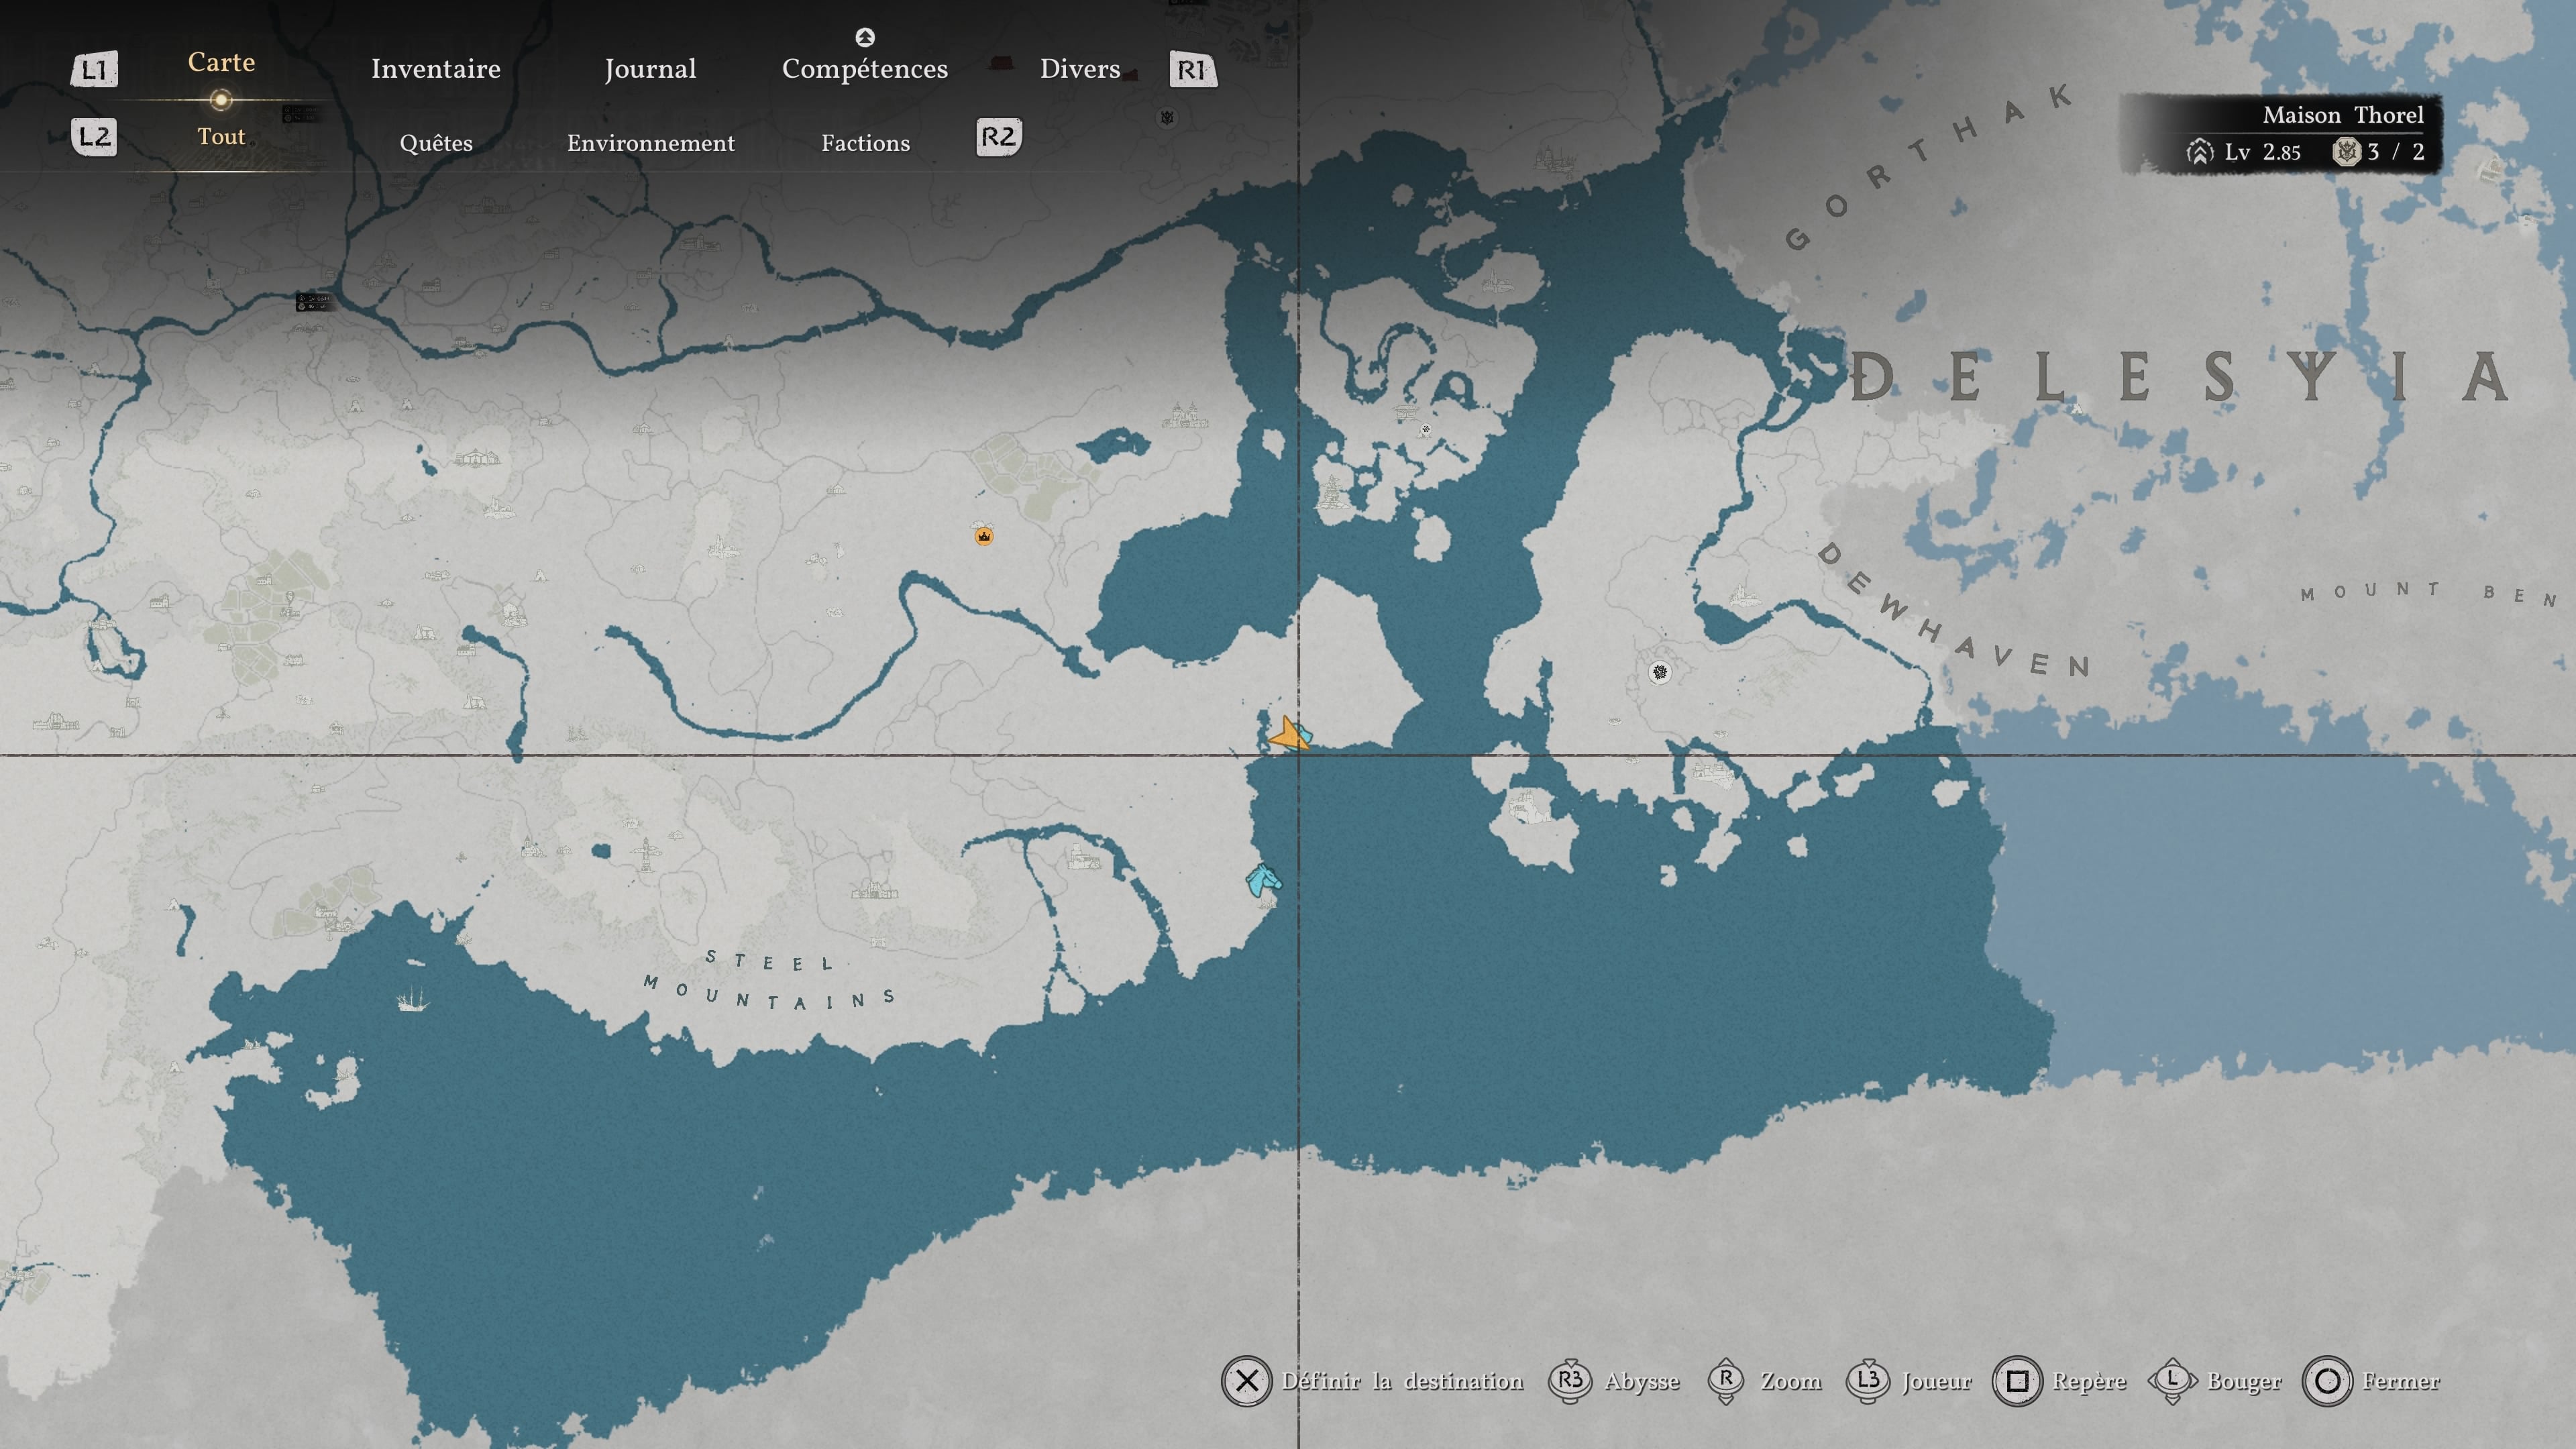Viewport: 2576px width, 1449px height.
Task: Select the orange crown marker on the map
Action: coord(984,536)
